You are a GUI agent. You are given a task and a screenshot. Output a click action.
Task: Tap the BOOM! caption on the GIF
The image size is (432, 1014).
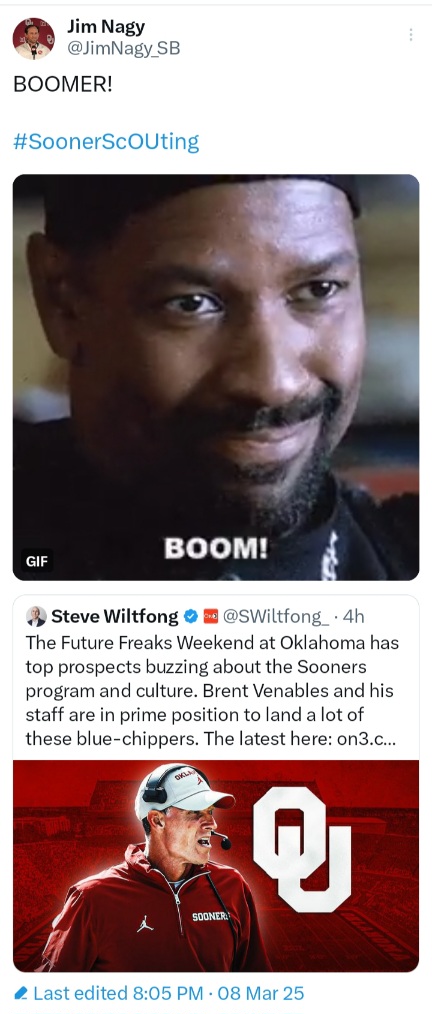[215, 549]
